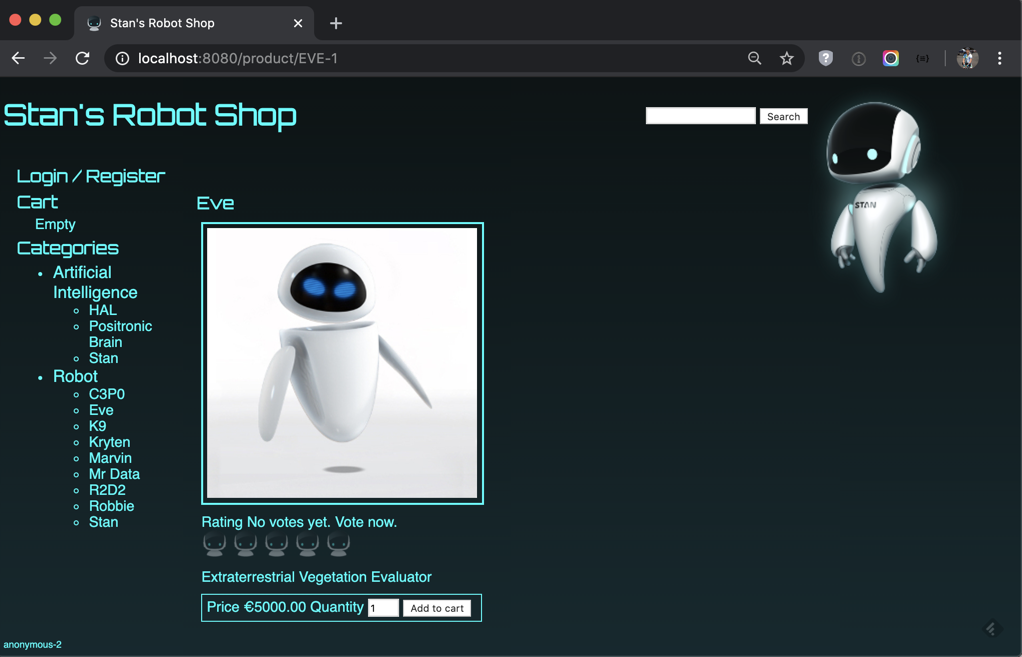1022x657 pixels.
Task: Go back to the previous page
Action: [18, 58]
